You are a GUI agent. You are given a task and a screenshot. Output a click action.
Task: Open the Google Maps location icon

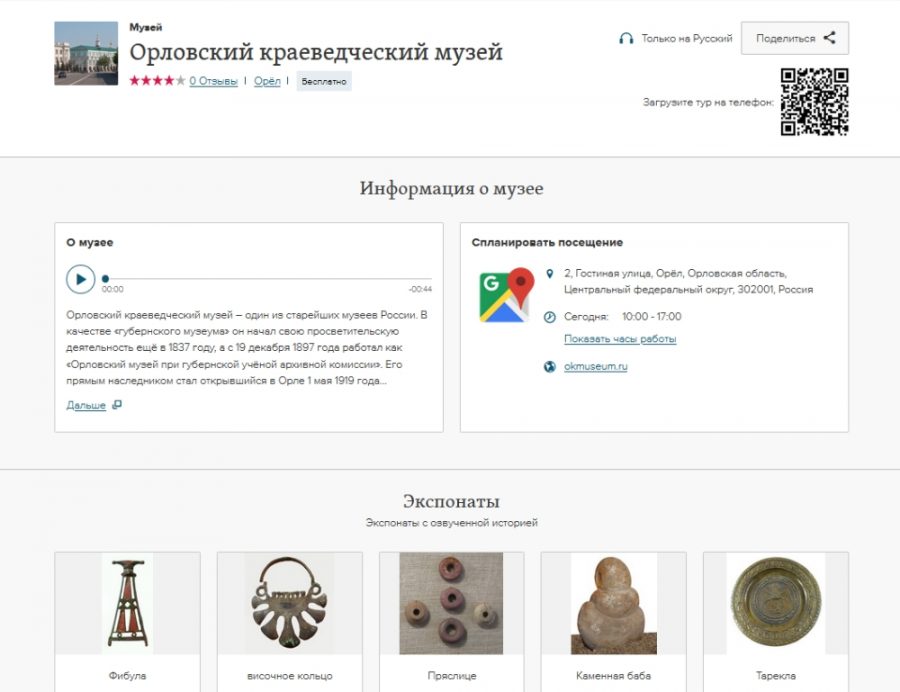506,295
